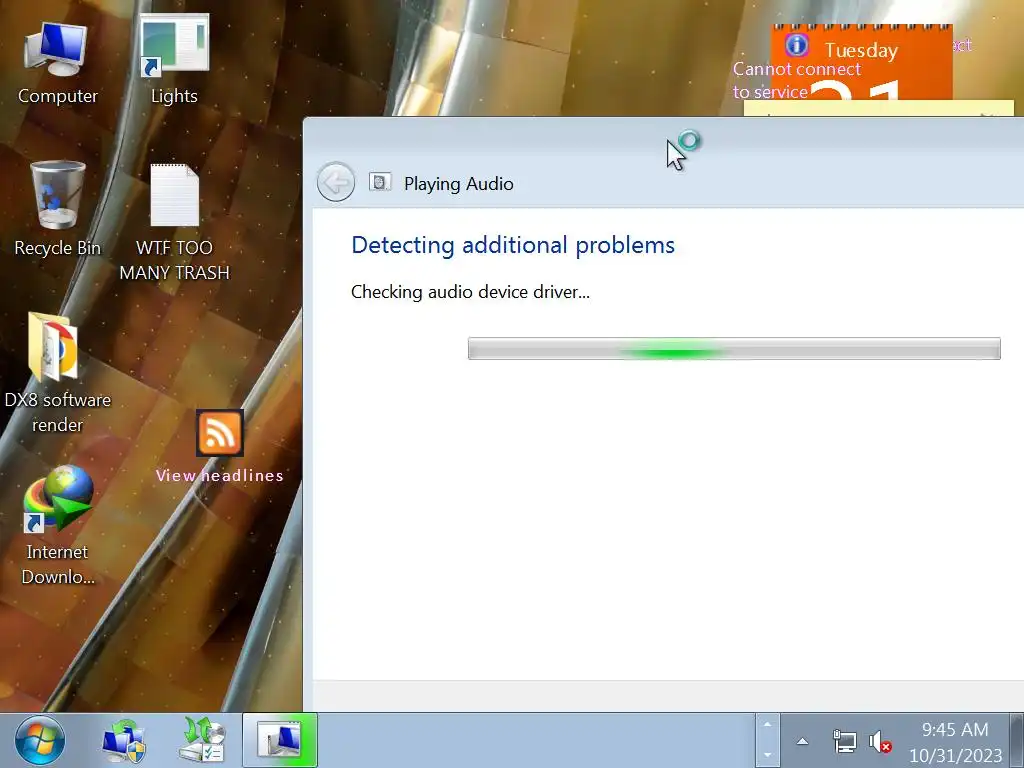Open the disc checklist taskbar icon
Image resolution: width=1024 pixels, height=768 pixels.
pos(202,741)
